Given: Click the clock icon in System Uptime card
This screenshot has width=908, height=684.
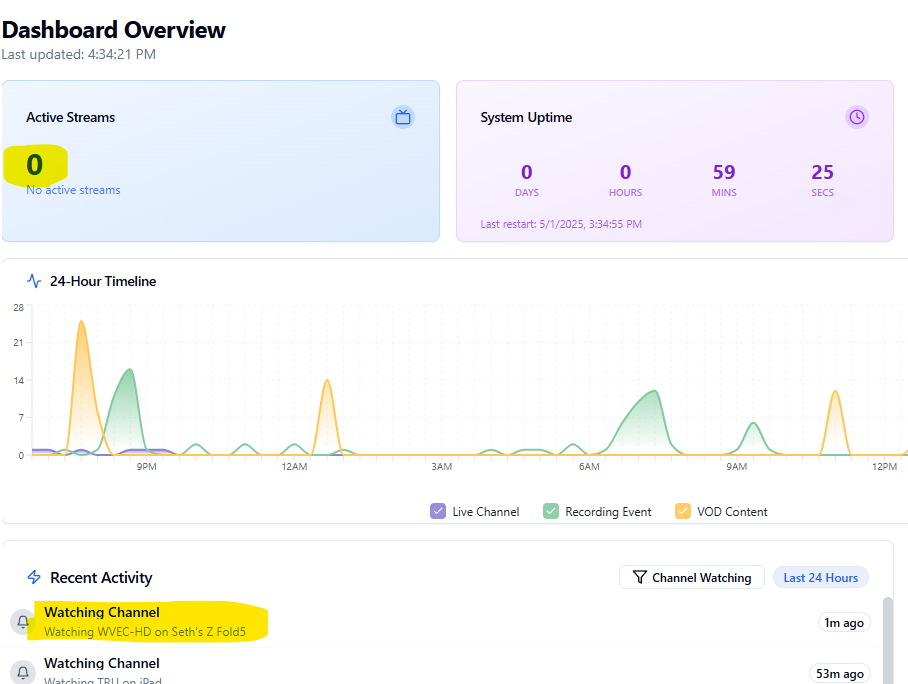Looking at the screenshot, I should click(x=857, y=117).
